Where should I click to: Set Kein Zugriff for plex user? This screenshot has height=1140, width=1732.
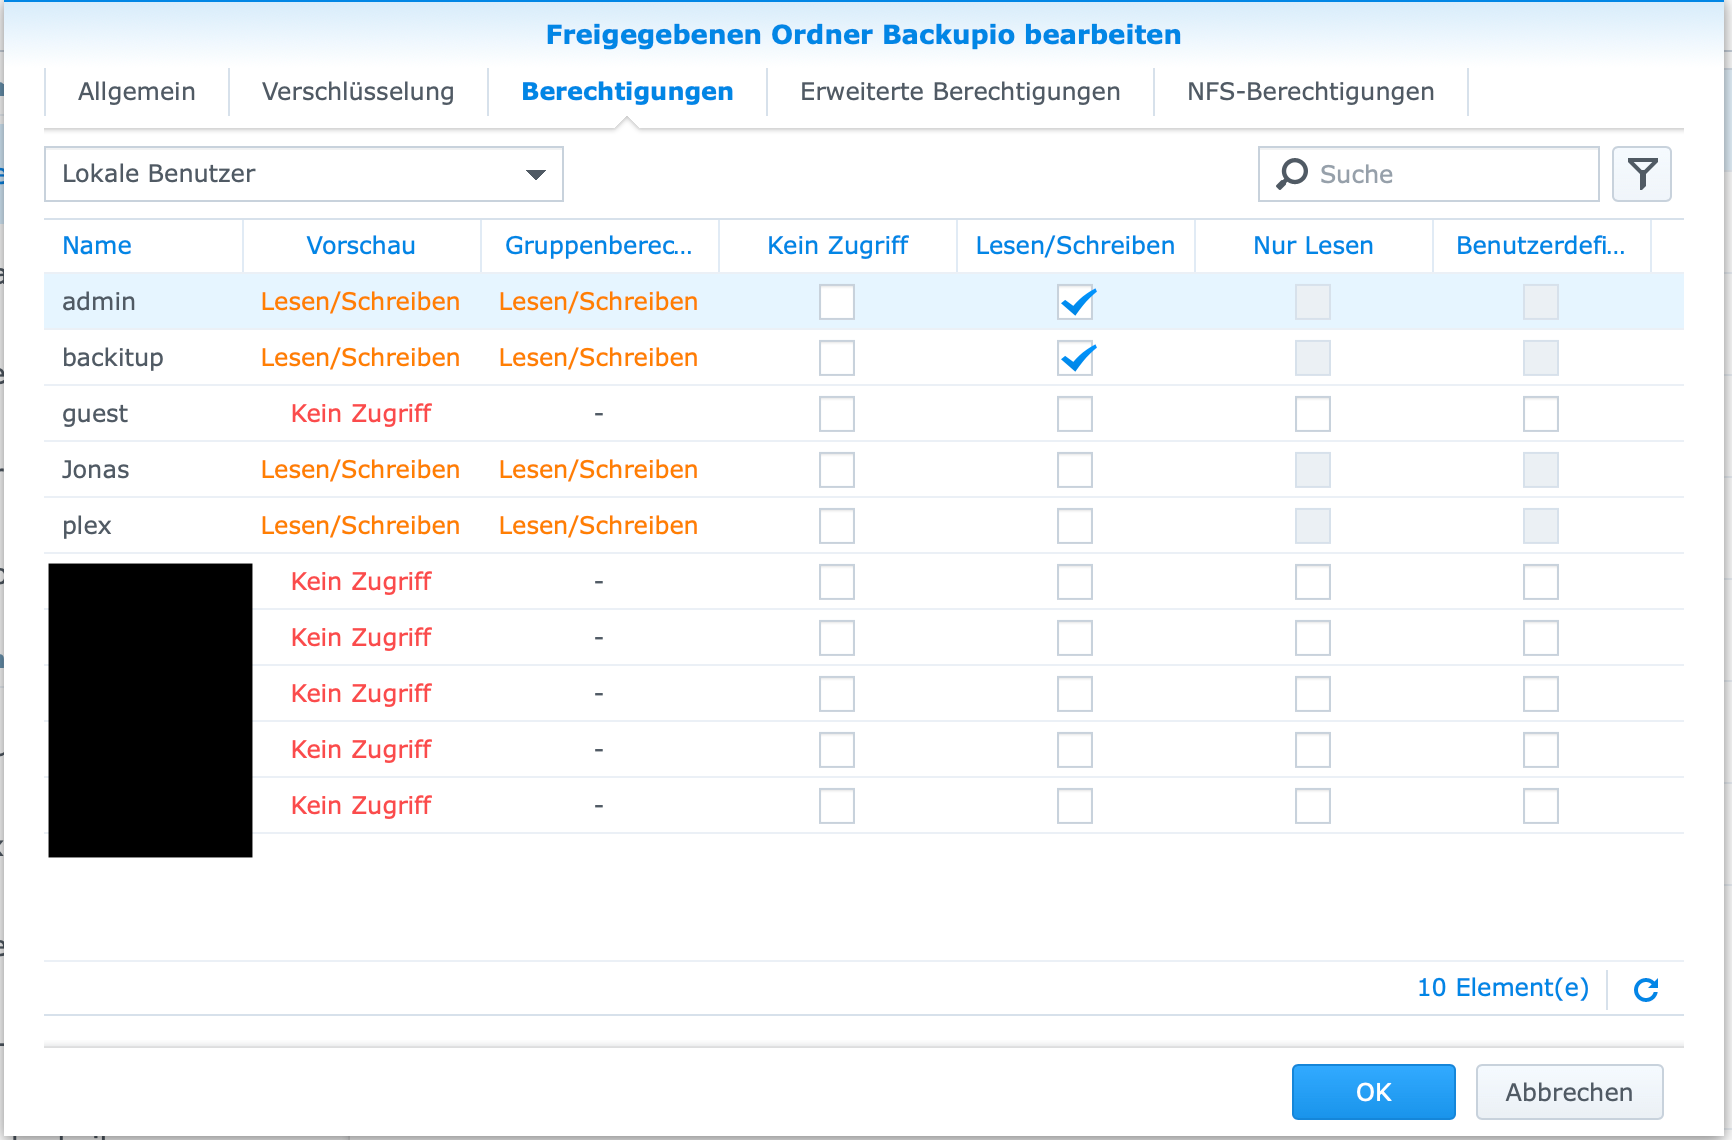837,525
